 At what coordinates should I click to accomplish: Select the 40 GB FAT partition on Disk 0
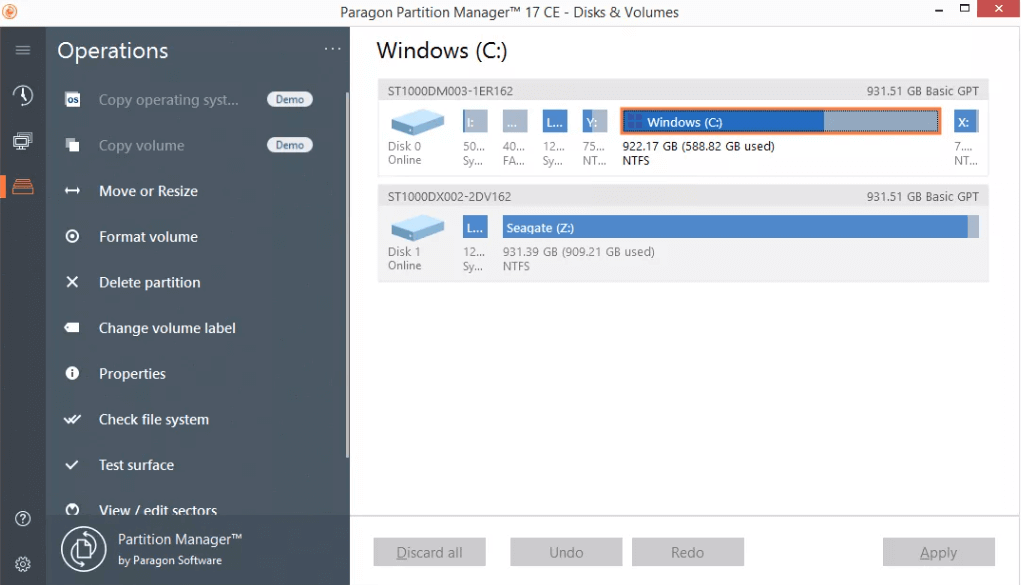(514, 122)
